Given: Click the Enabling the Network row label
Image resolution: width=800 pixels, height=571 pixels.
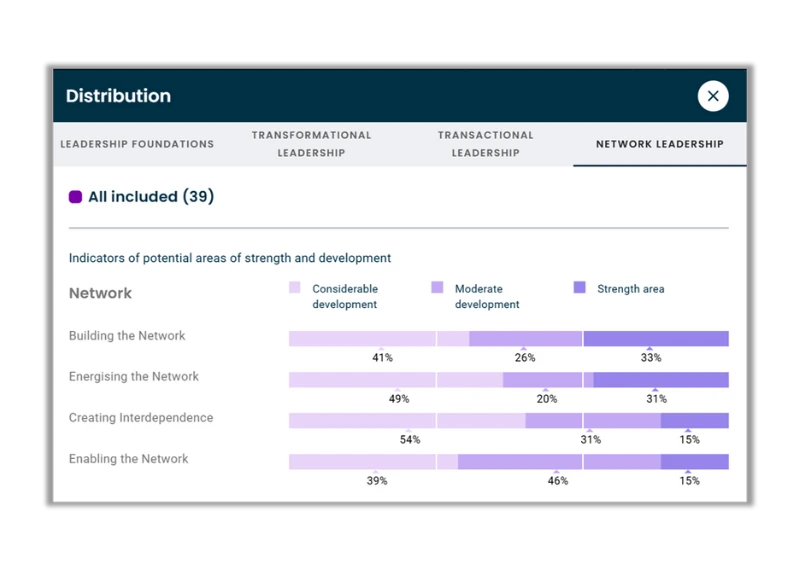Looking at the screenshot, I should click(x=129, y=459).
